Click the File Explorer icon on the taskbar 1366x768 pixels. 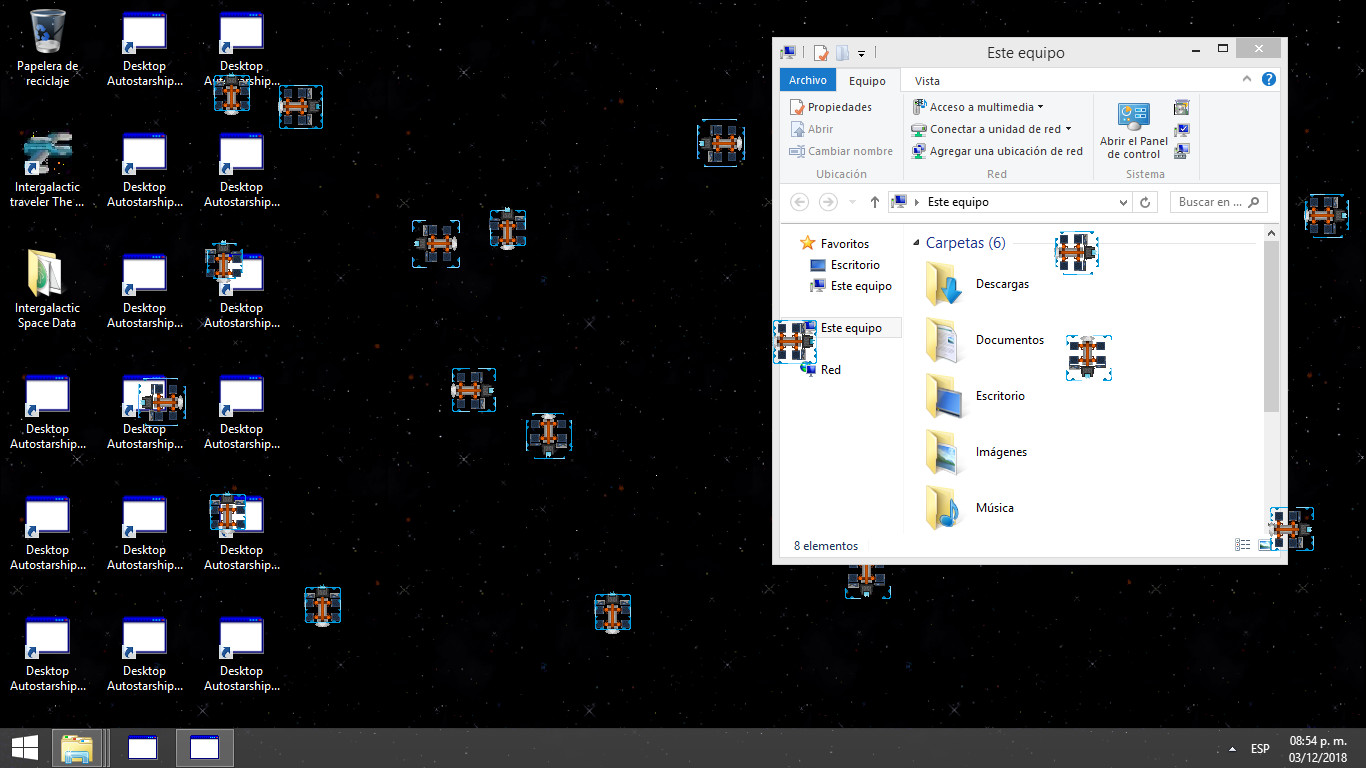pyautogui.click(x=79, y=747)
